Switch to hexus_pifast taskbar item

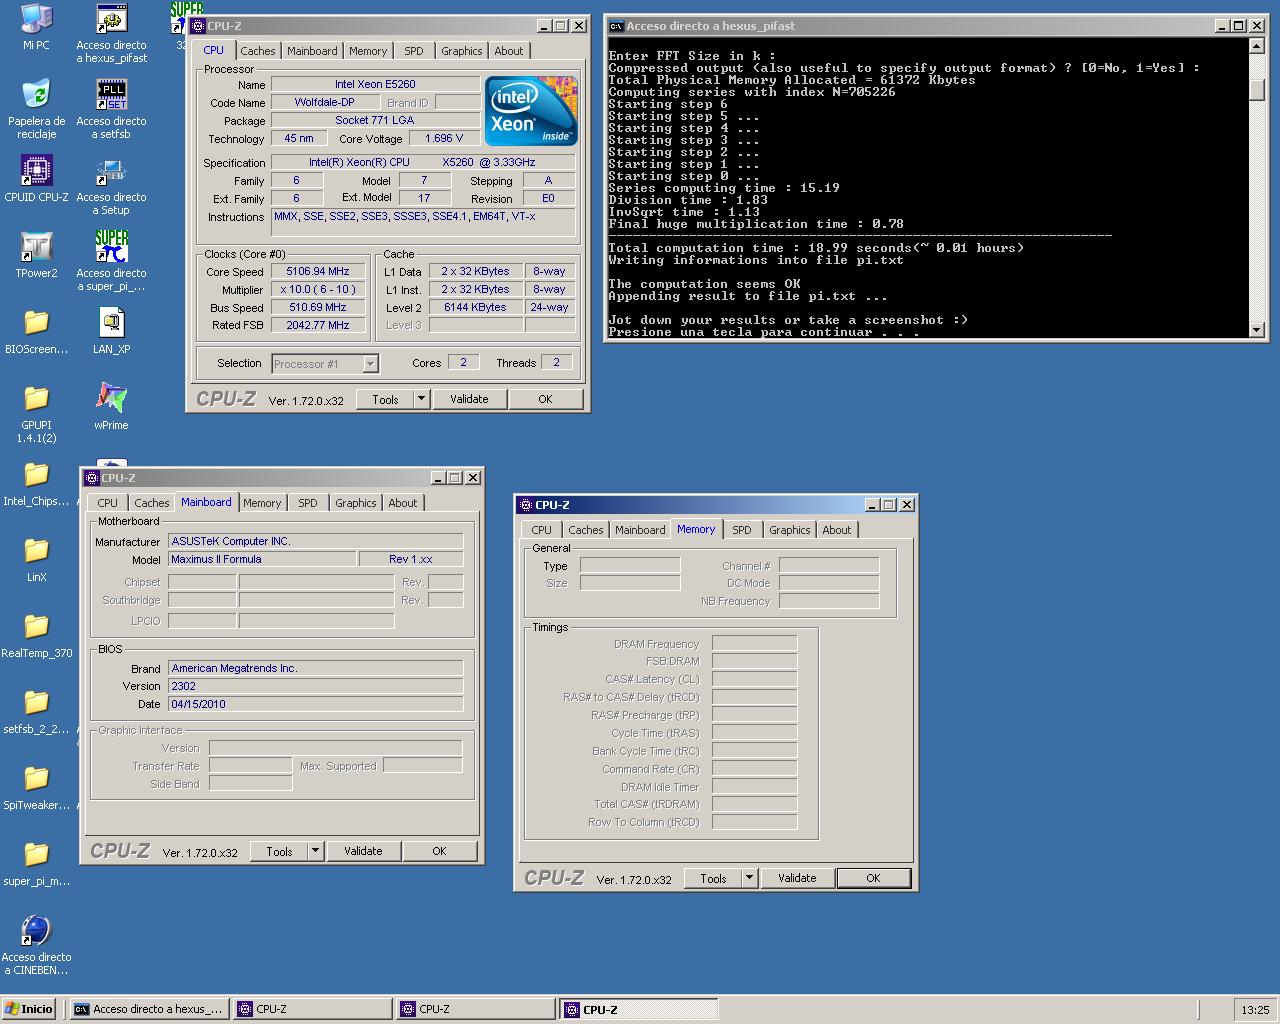149,1009
